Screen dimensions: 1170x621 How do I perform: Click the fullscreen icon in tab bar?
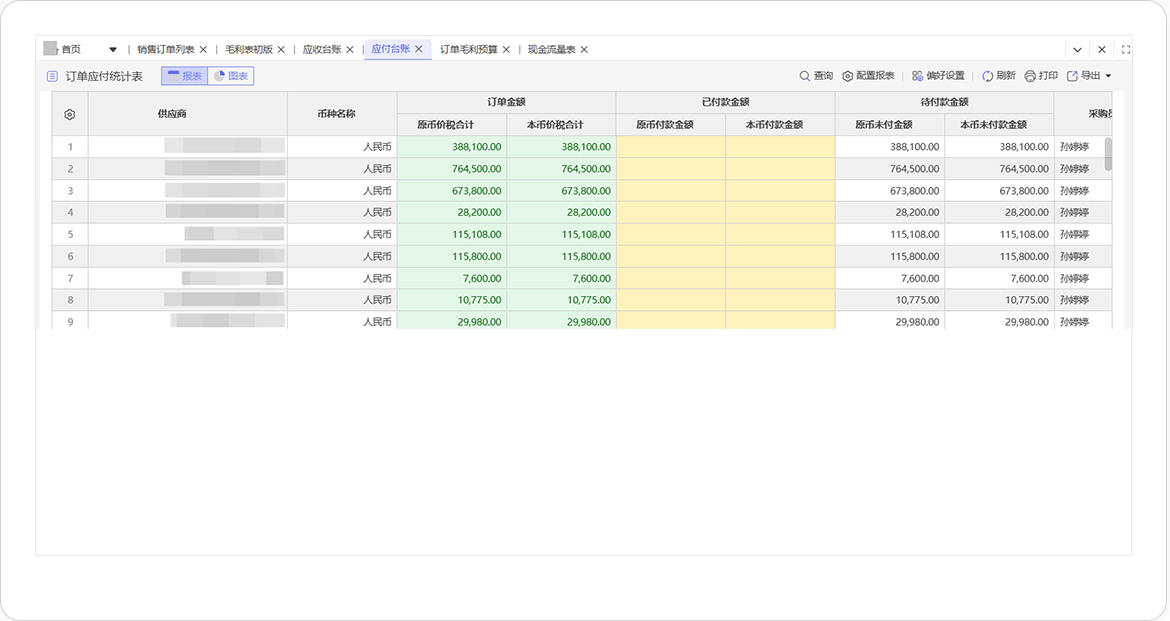pyautogui.click(x=1126, y=49)
